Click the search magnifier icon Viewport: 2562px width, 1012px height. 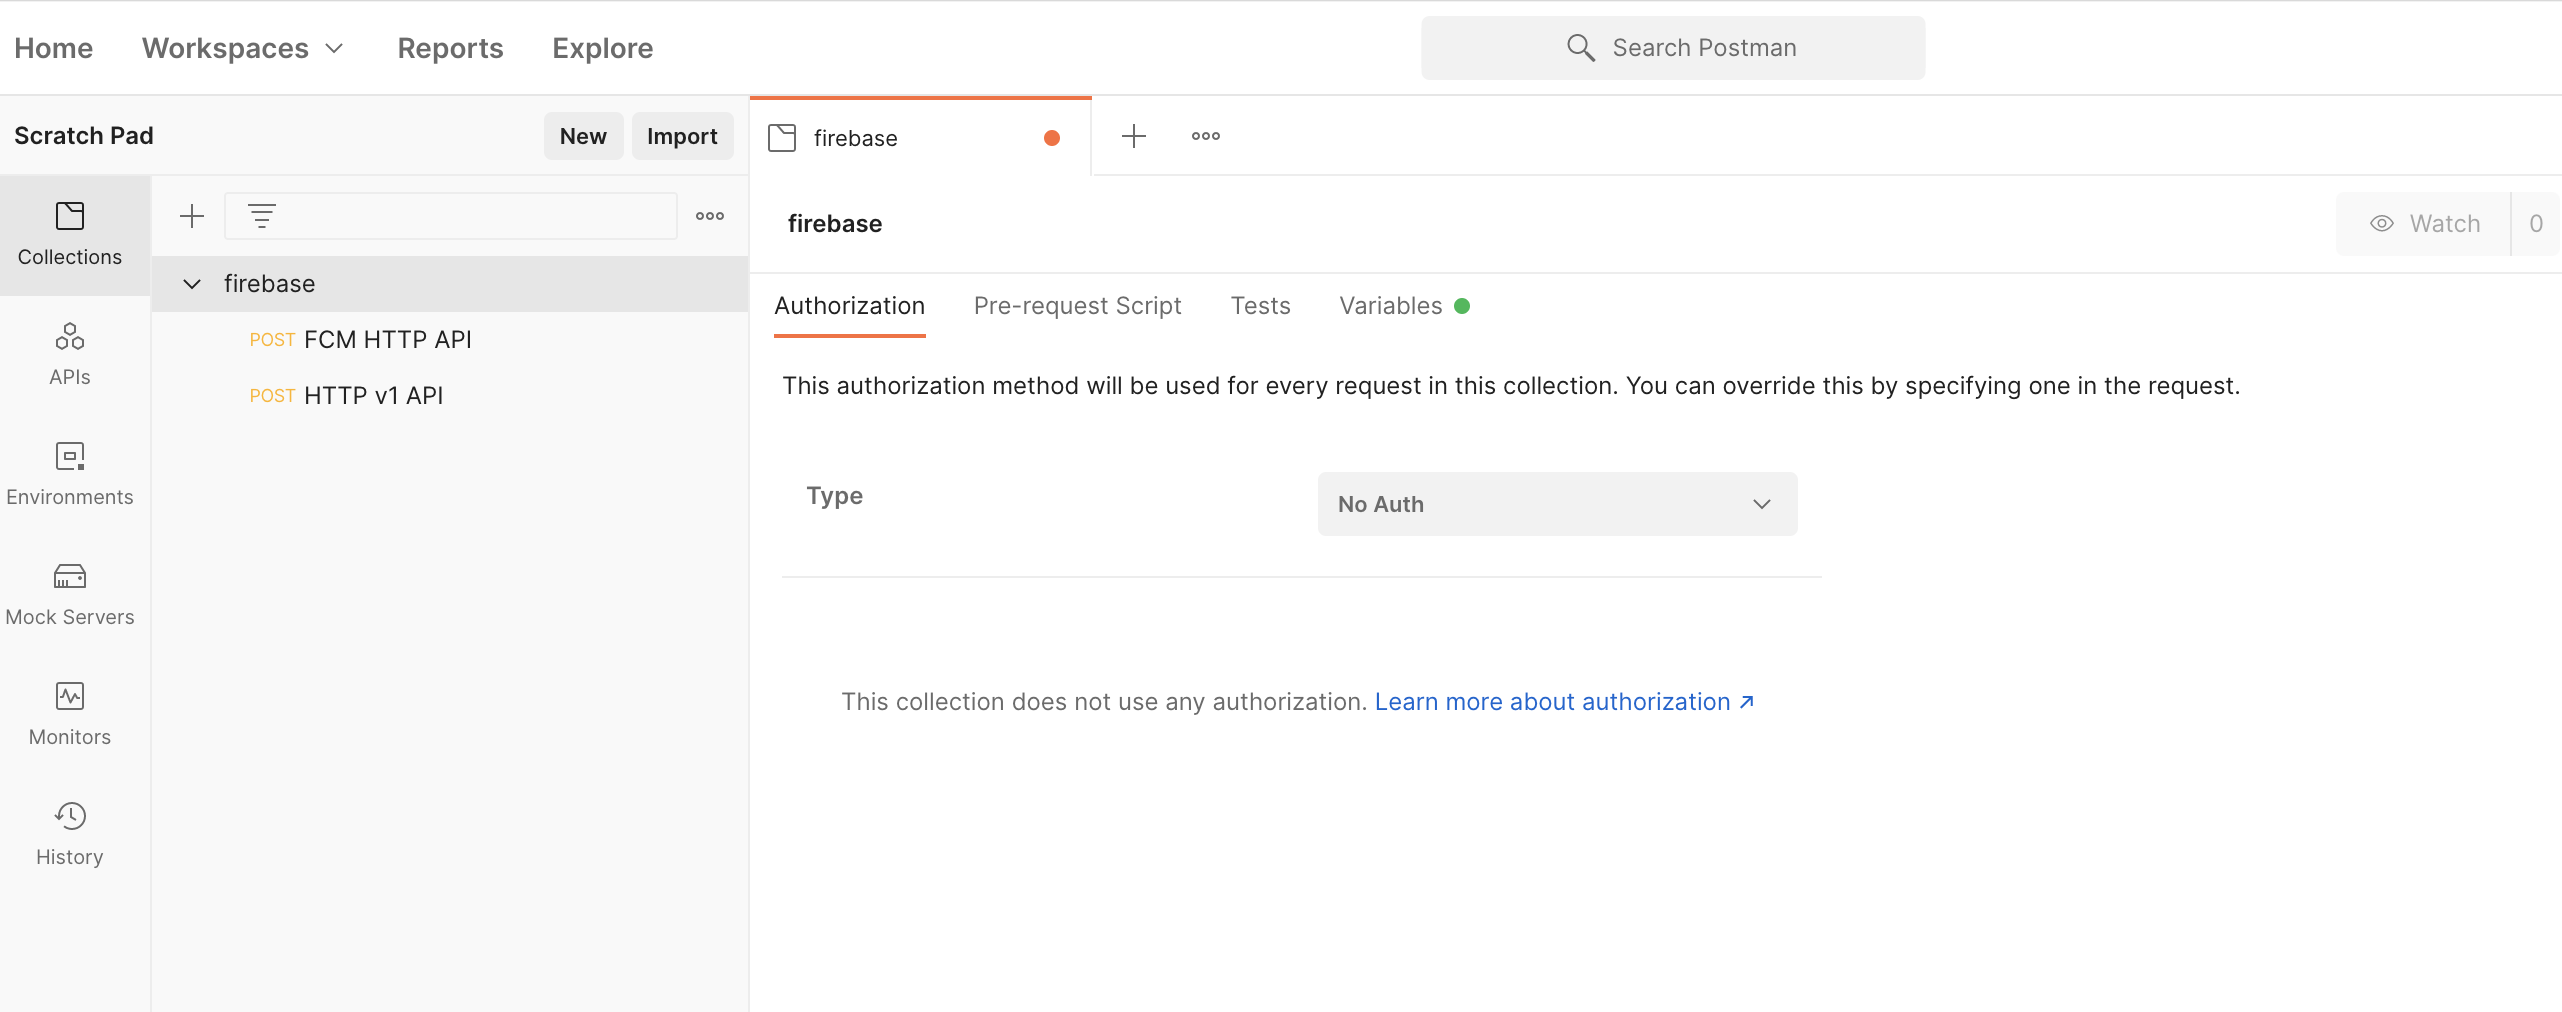click(x=1580, y=48)
